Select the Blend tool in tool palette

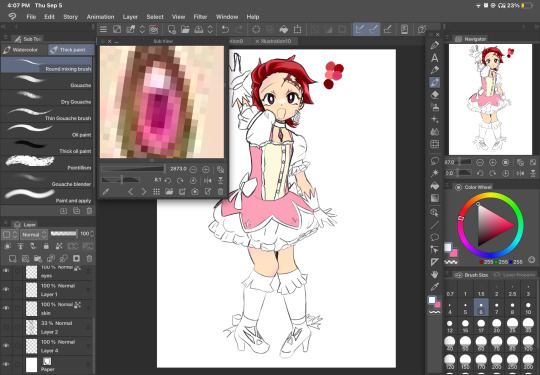point(435,132)
